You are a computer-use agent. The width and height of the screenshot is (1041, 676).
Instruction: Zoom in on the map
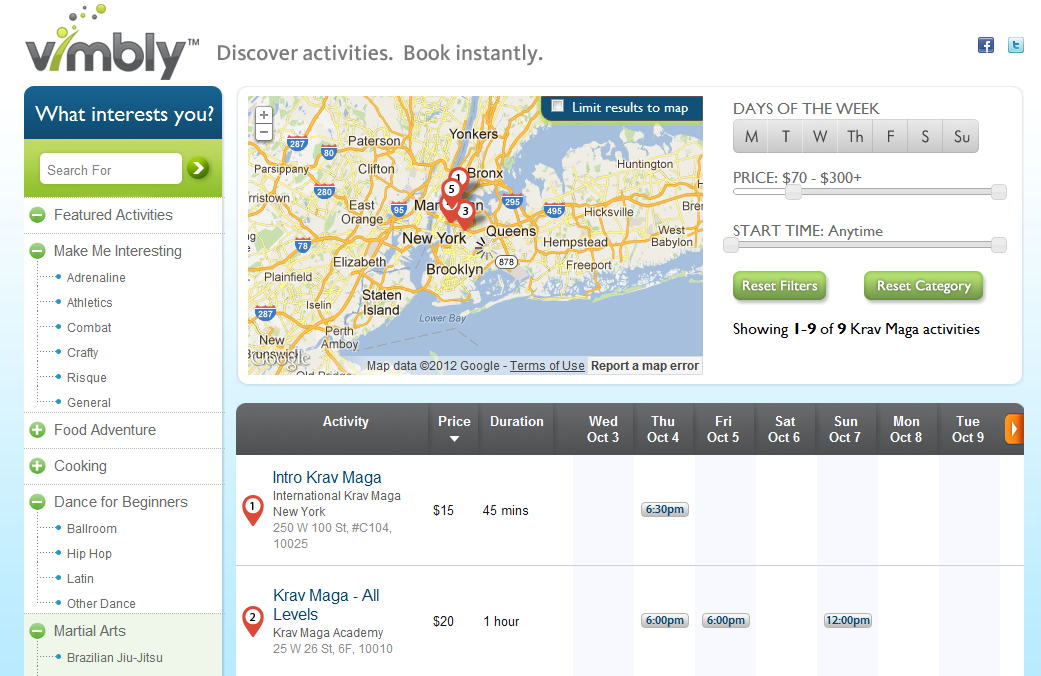264,115
